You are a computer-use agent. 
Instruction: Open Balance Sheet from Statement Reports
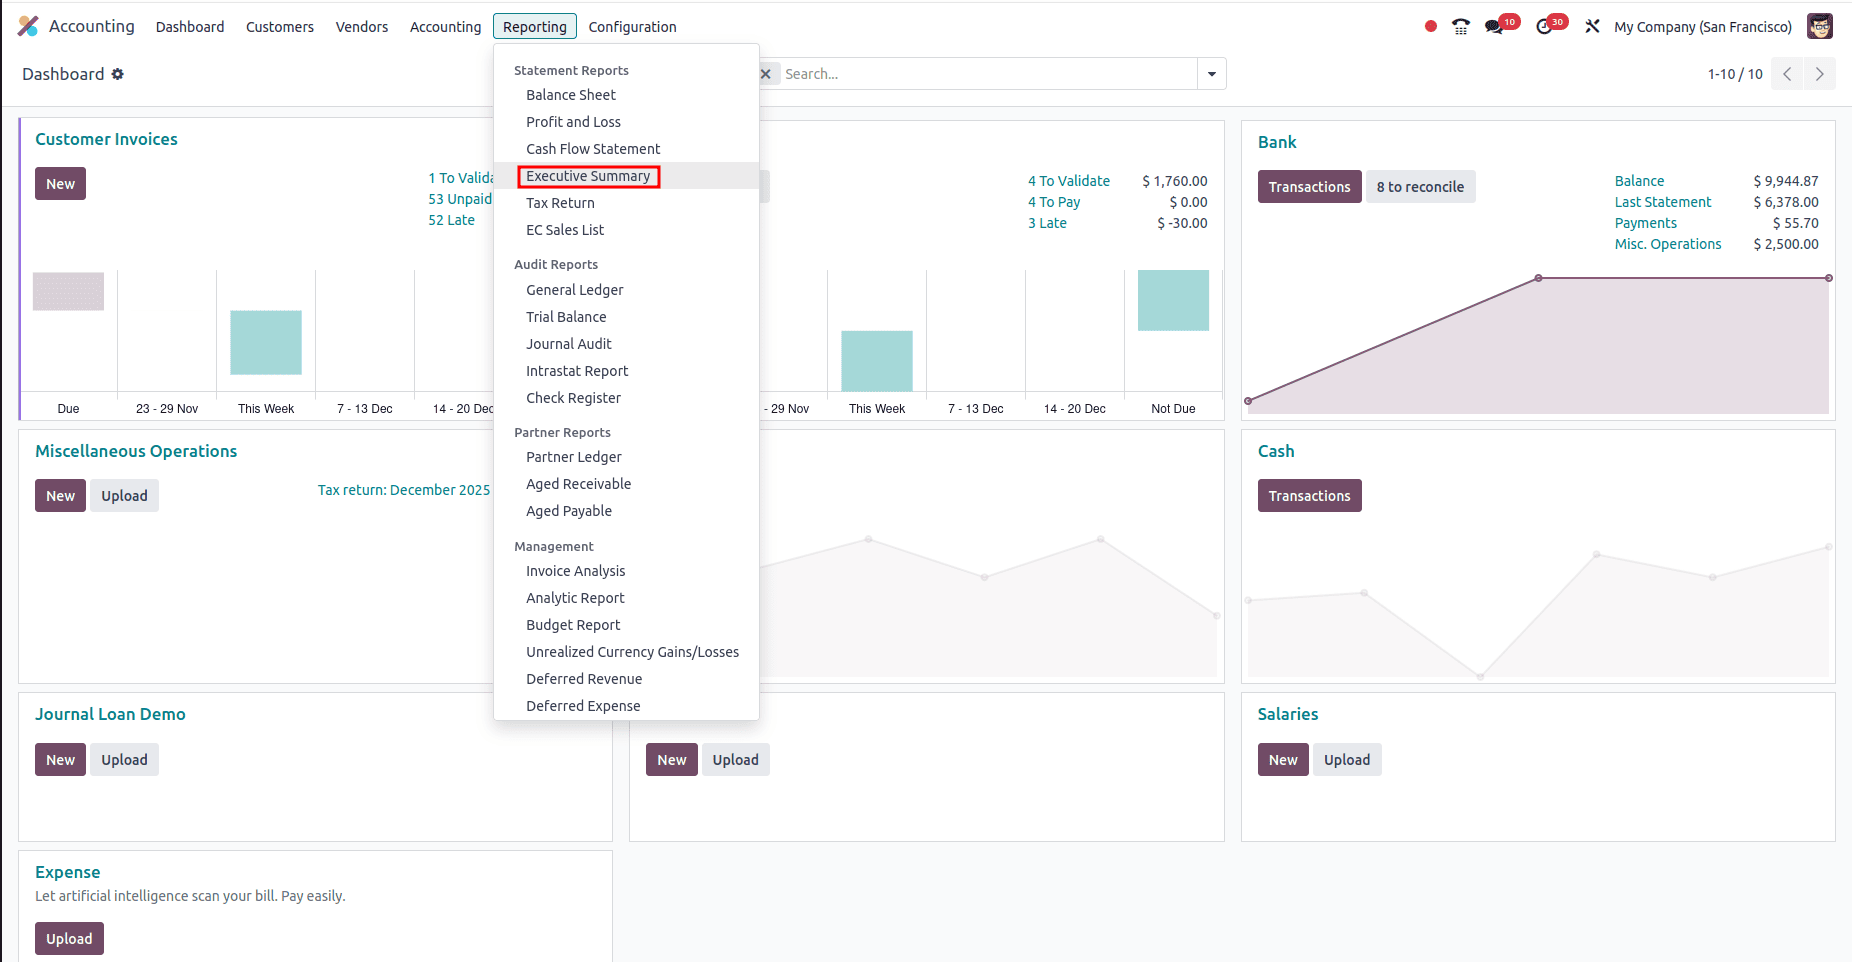(x=571, y=94)
